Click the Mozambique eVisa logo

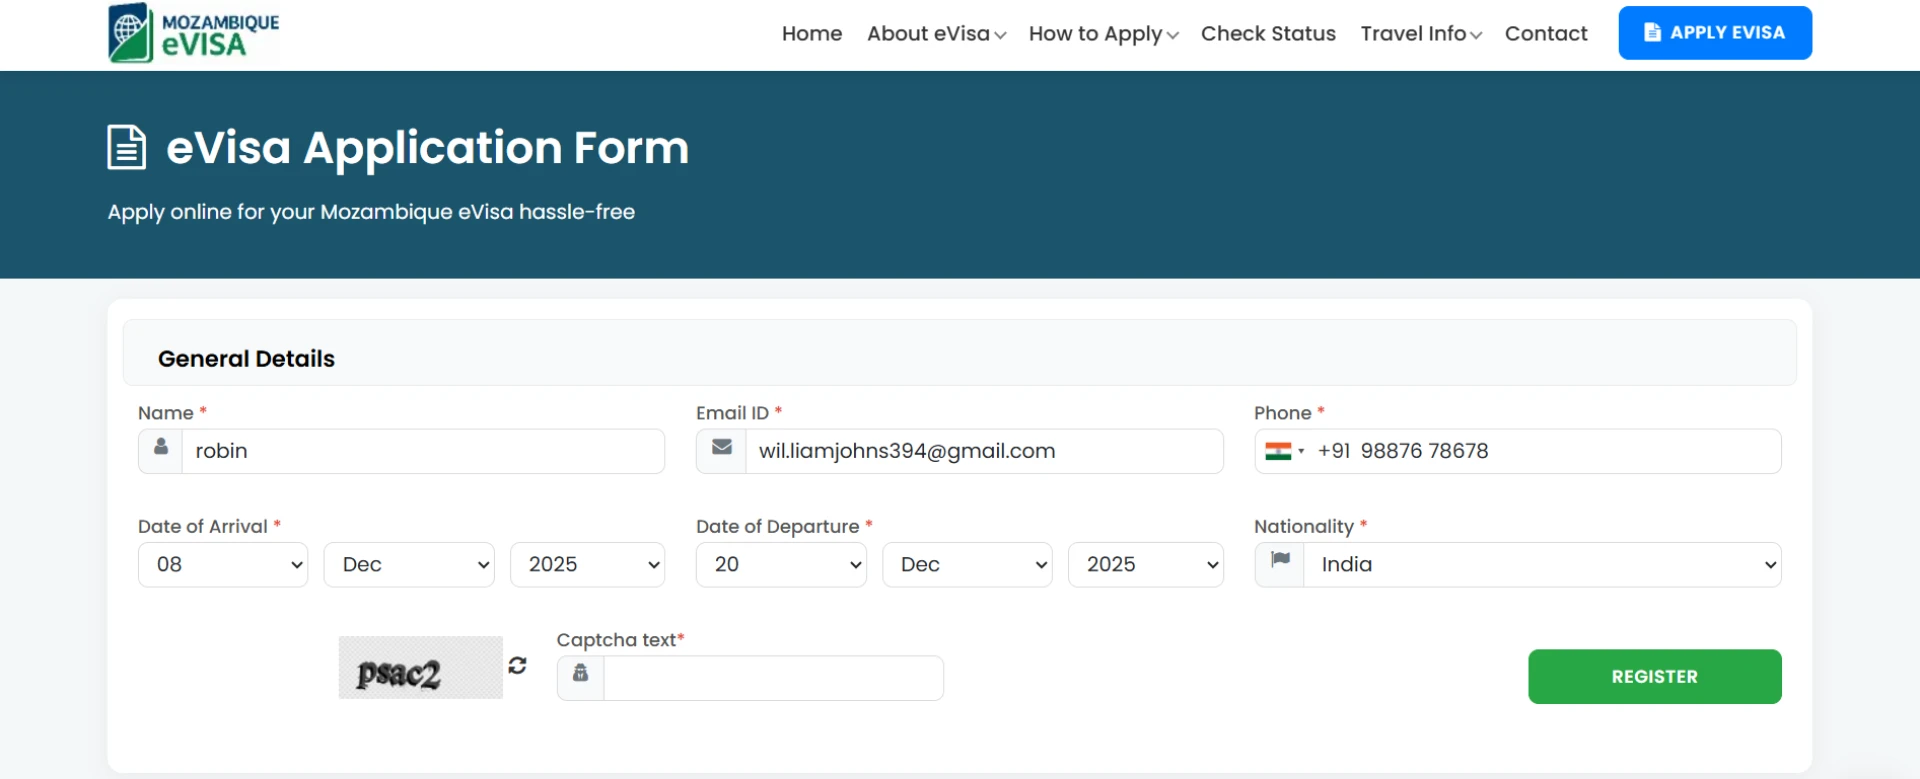[x=193, y=34]
